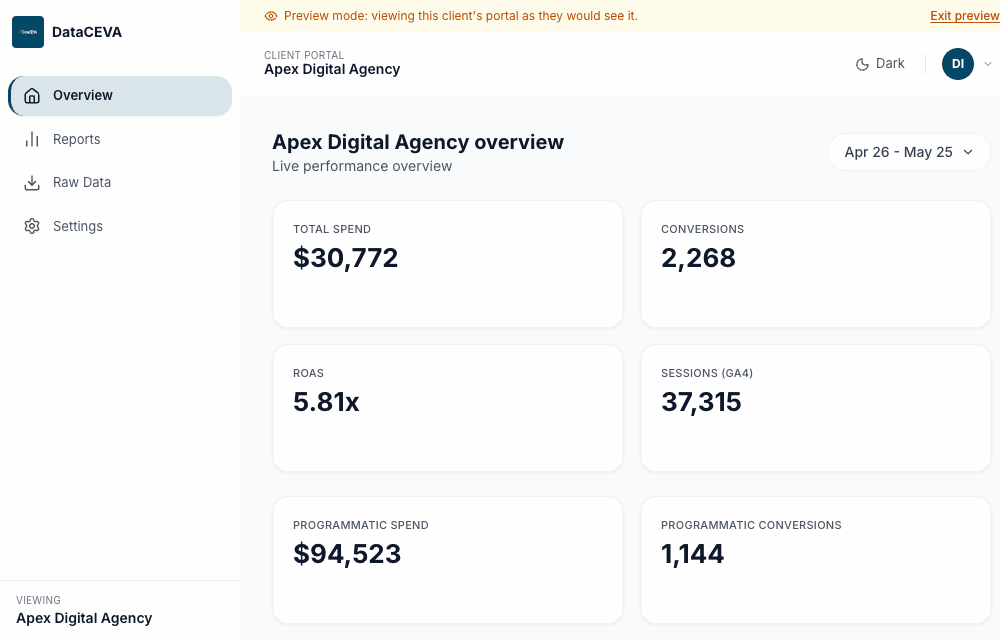Viewport: 1000px width, 640px height.
Task: Click the moon icon for dark mode
Action: click(x=862, y=64)
